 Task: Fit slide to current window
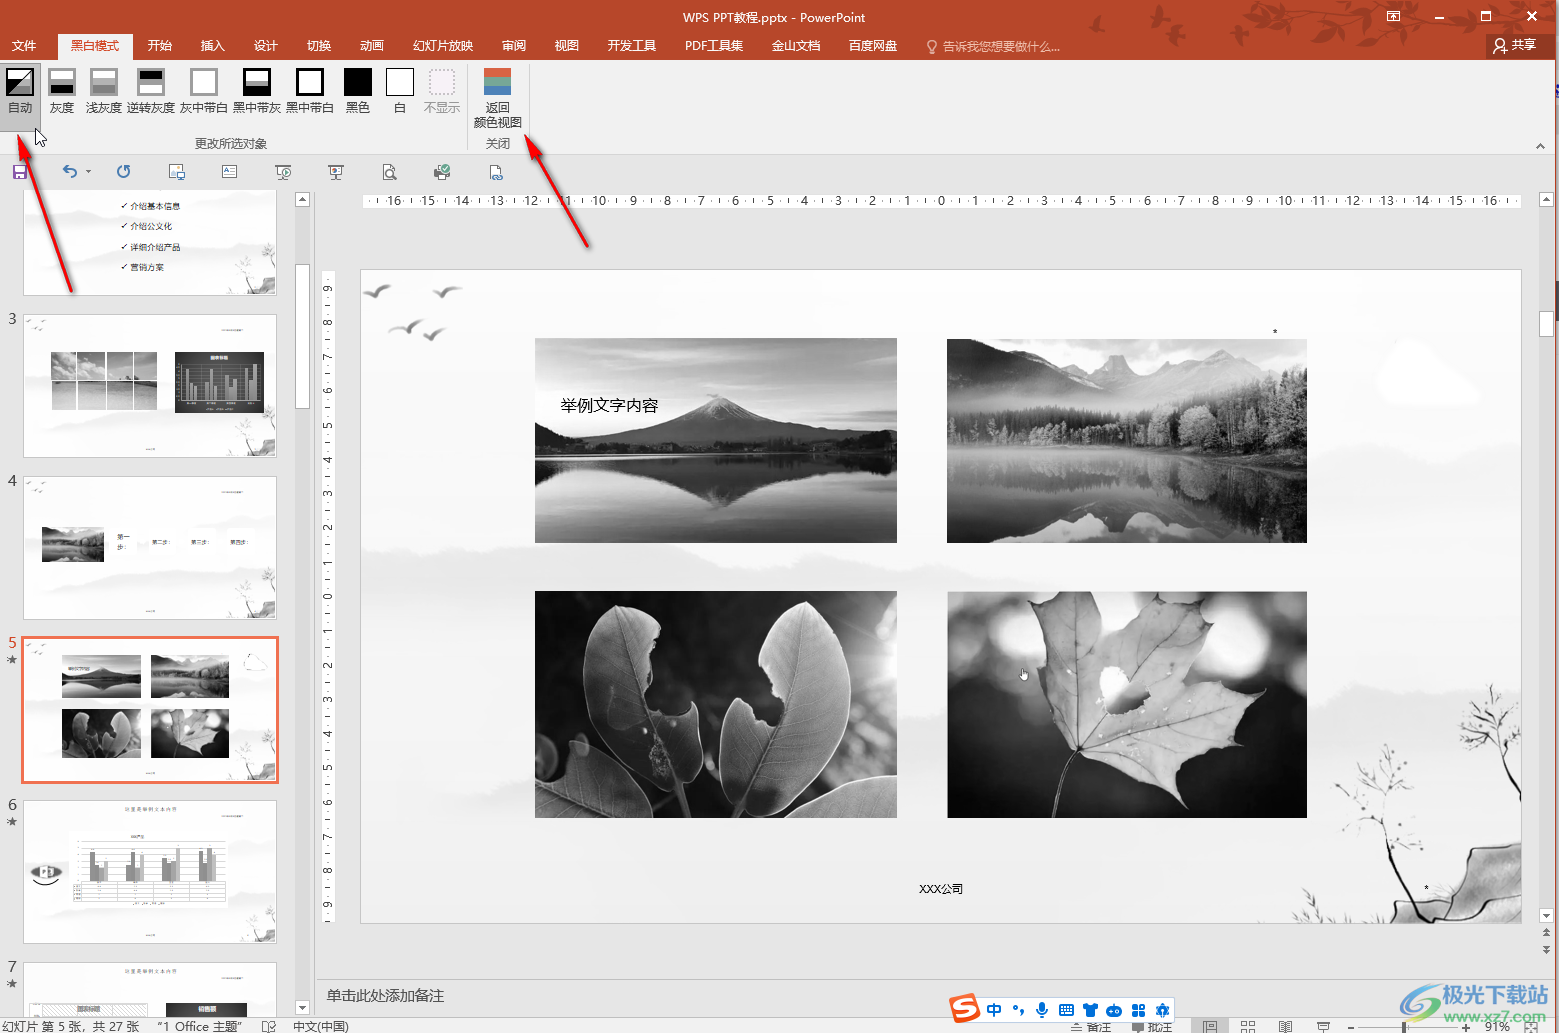click(1531, 1027)
